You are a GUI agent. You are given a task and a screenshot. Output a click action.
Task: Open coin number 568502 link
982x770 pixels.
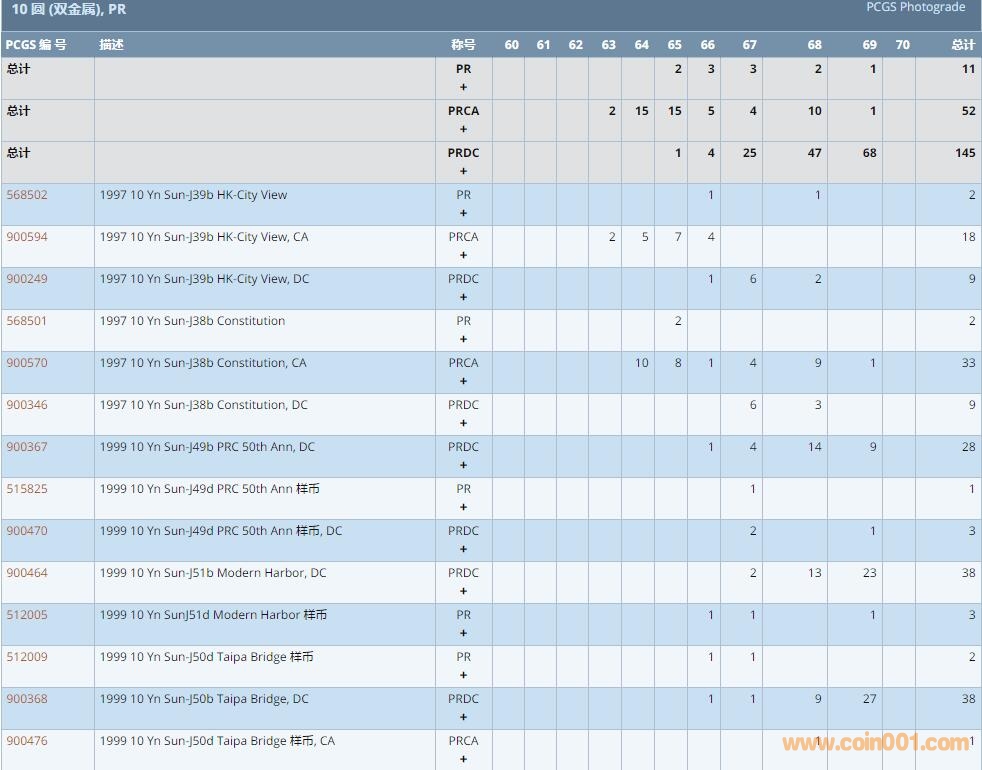[x=27, y=195]
